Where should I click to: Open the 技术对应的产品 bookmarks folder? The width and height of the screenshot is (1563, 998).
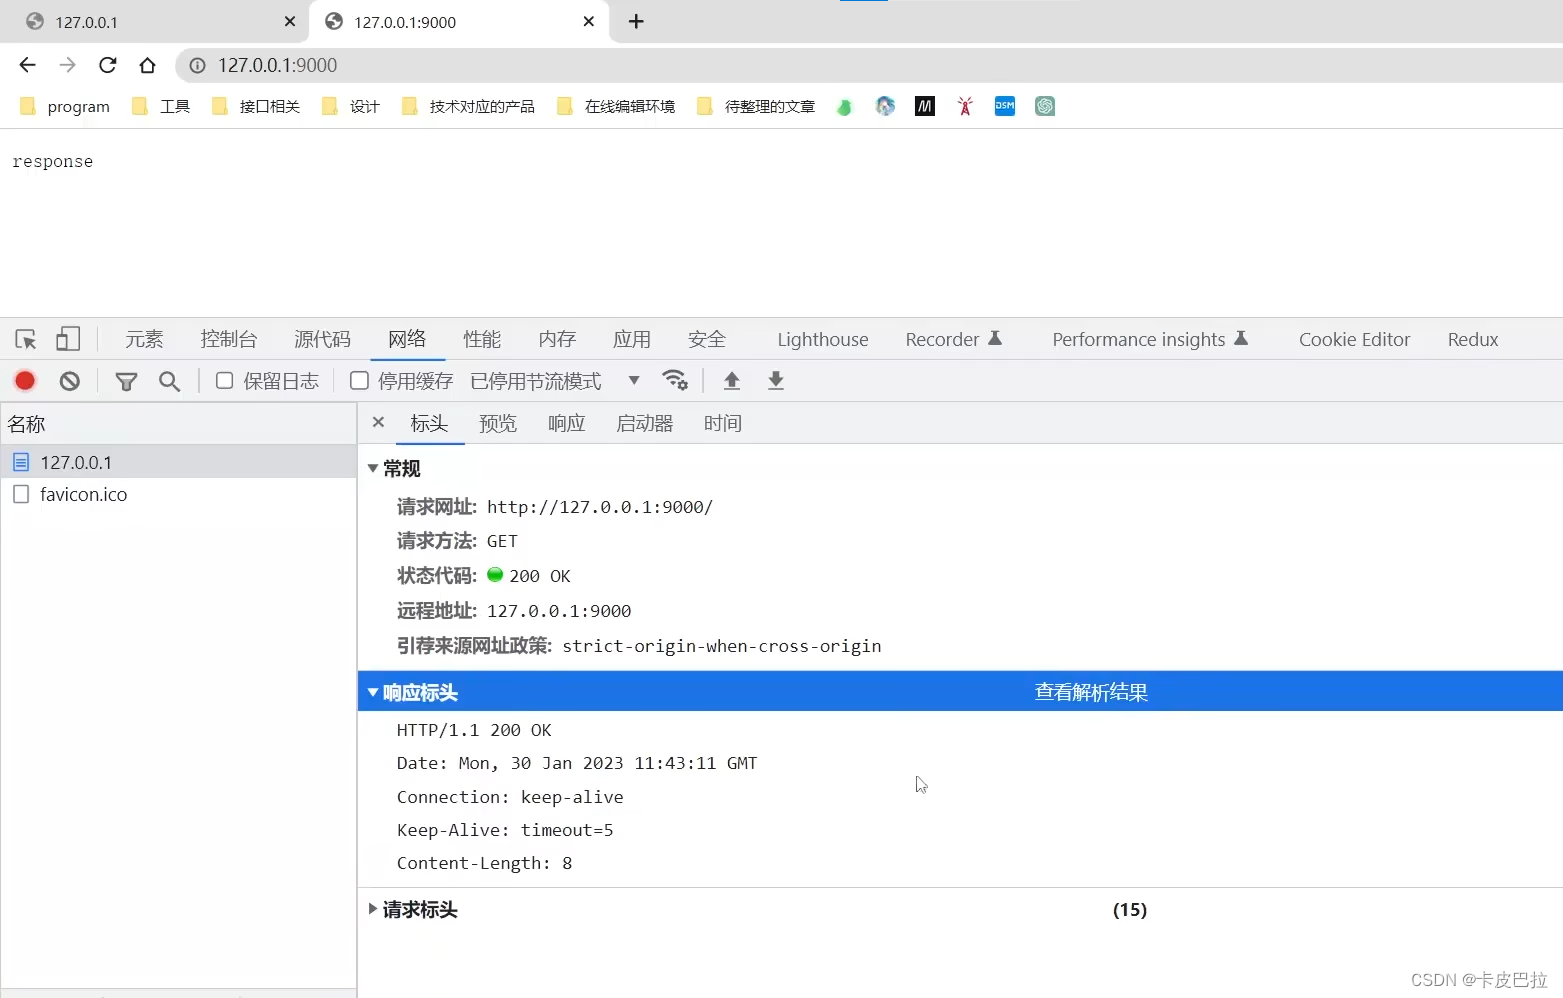click(x=468, y=106)
